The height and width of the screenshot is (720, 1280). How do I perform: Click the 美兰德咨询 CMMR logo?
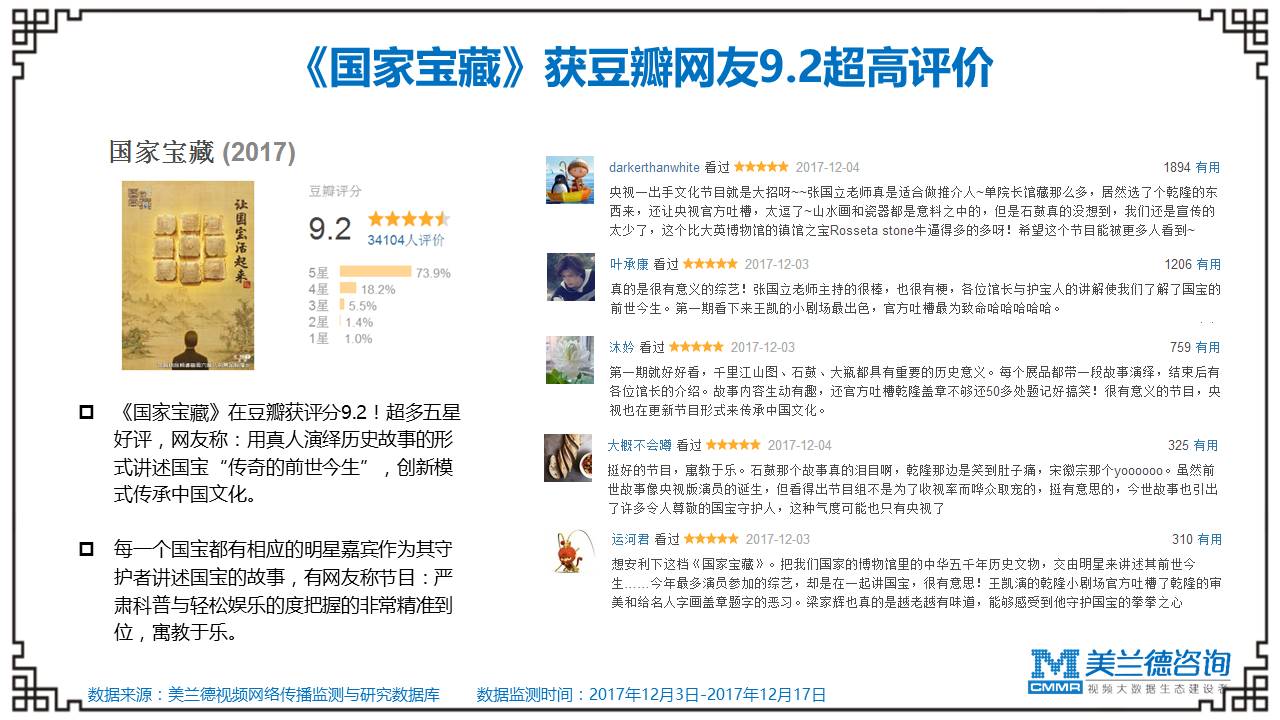(1130, 671)
